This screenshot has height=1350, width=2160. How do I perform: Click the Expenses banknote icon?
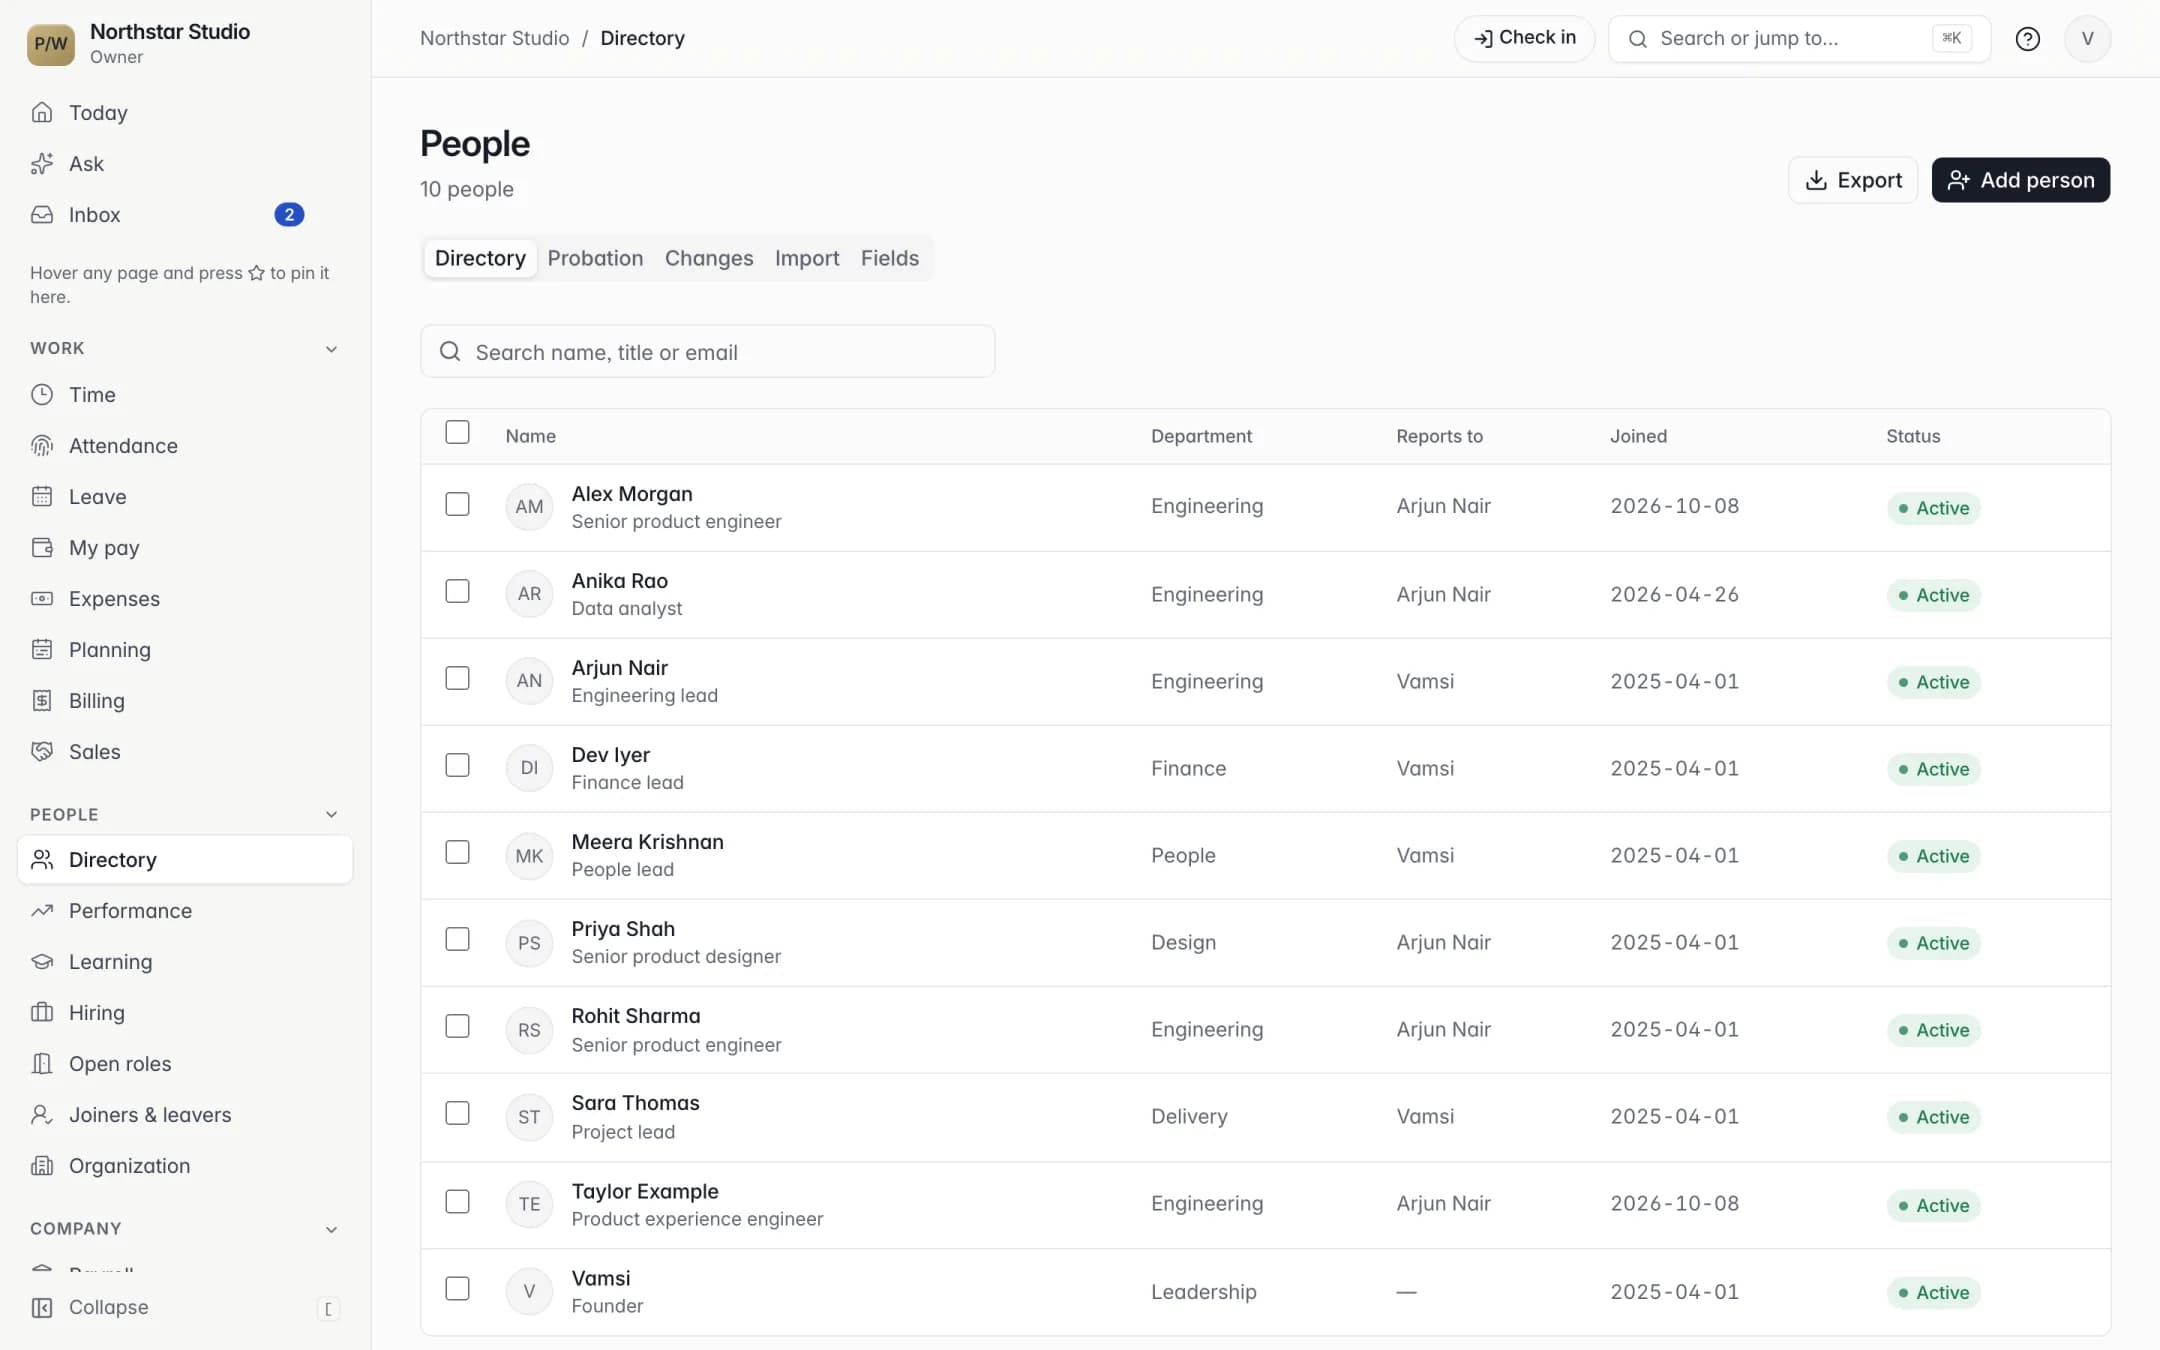click(x=42, y=598)
